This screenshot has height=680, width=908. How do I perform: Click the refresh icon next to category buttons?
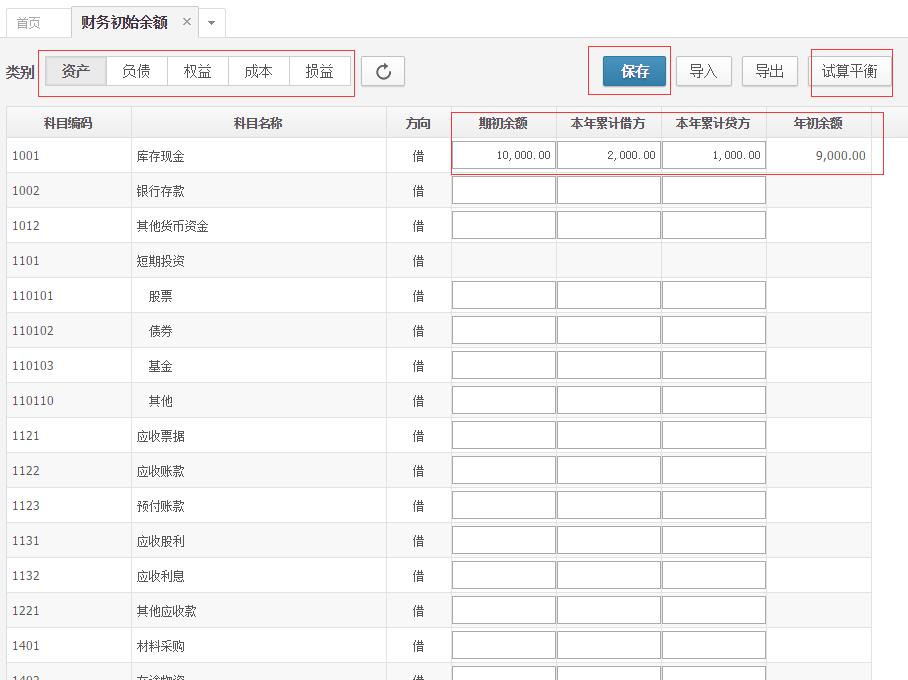click(x=383, y=72)
